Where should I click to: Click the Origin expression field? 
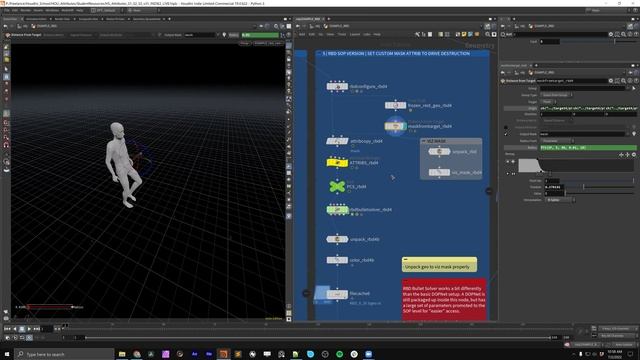[x=588, y=108]
